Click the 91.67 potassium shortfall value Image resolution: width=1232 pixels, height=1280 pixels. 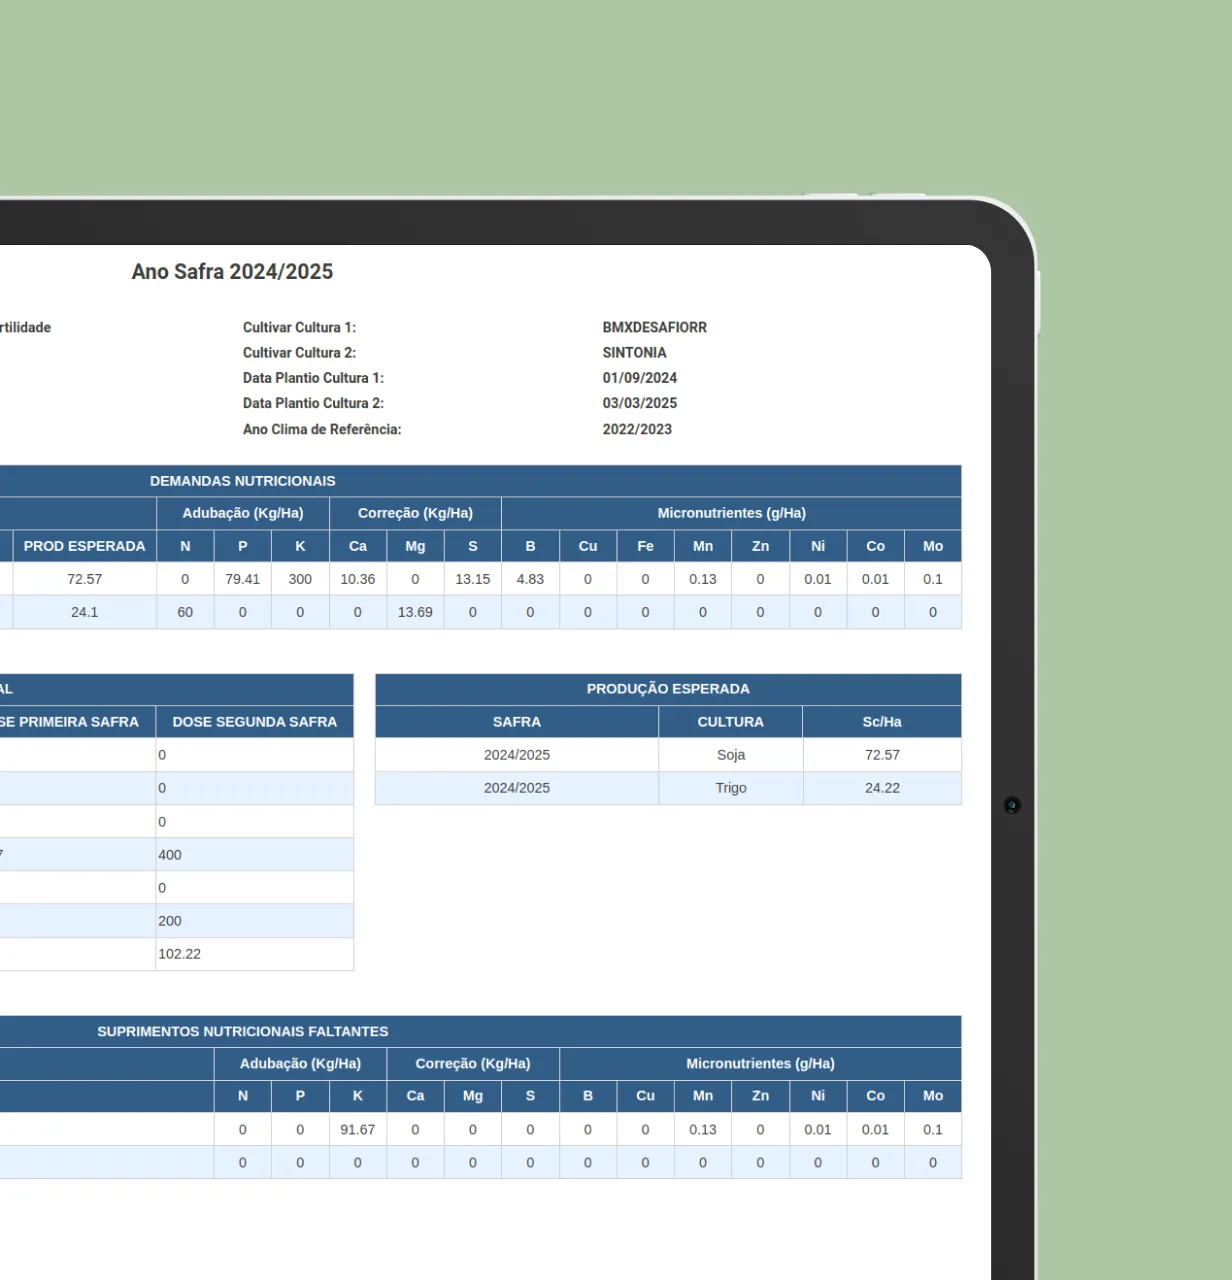pyautogui.click(x=357, y=1129)
